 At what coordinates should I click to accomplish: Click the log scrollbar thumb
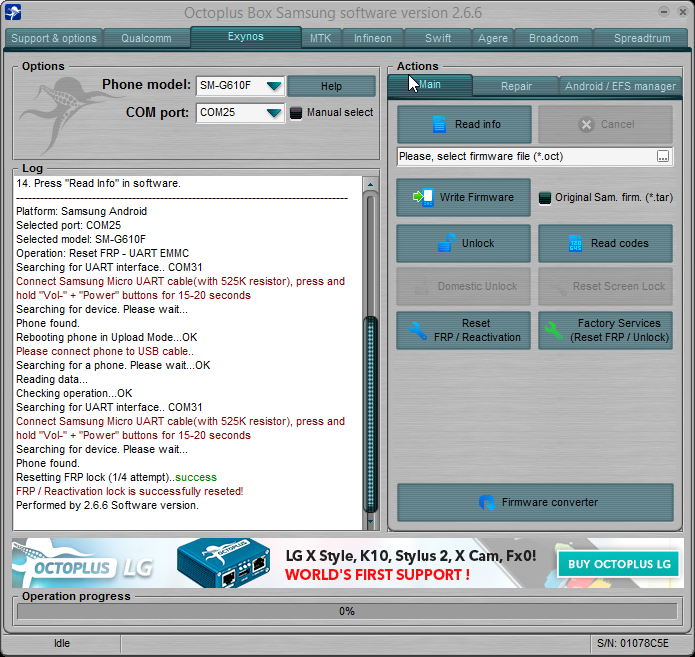tap(371, 414)
